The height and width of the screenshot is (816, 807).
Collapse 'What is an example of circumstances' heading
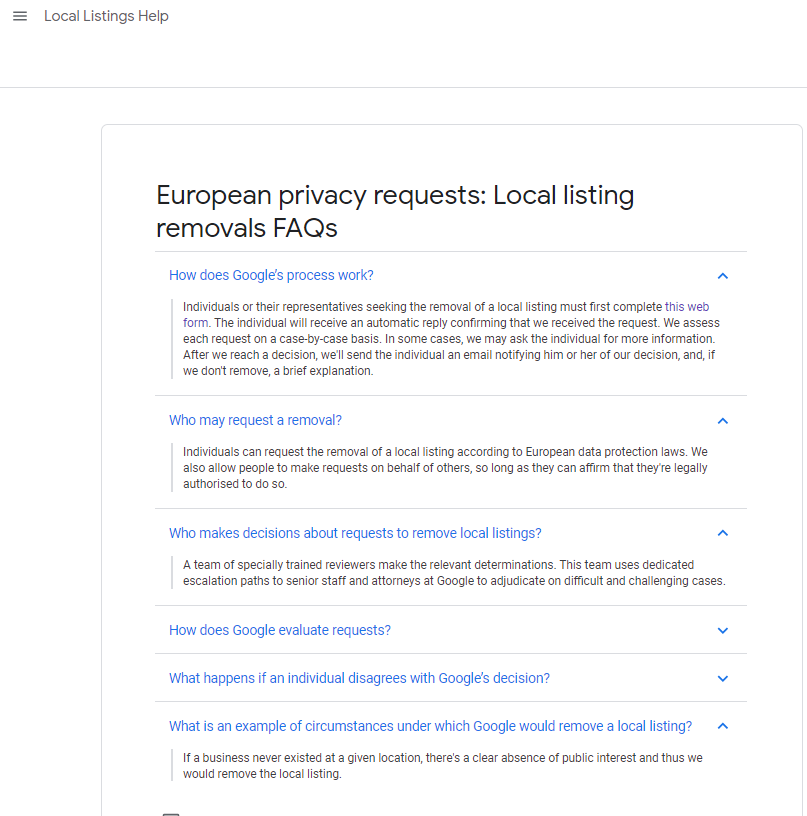pyautogui.click(x=430, y=726)
